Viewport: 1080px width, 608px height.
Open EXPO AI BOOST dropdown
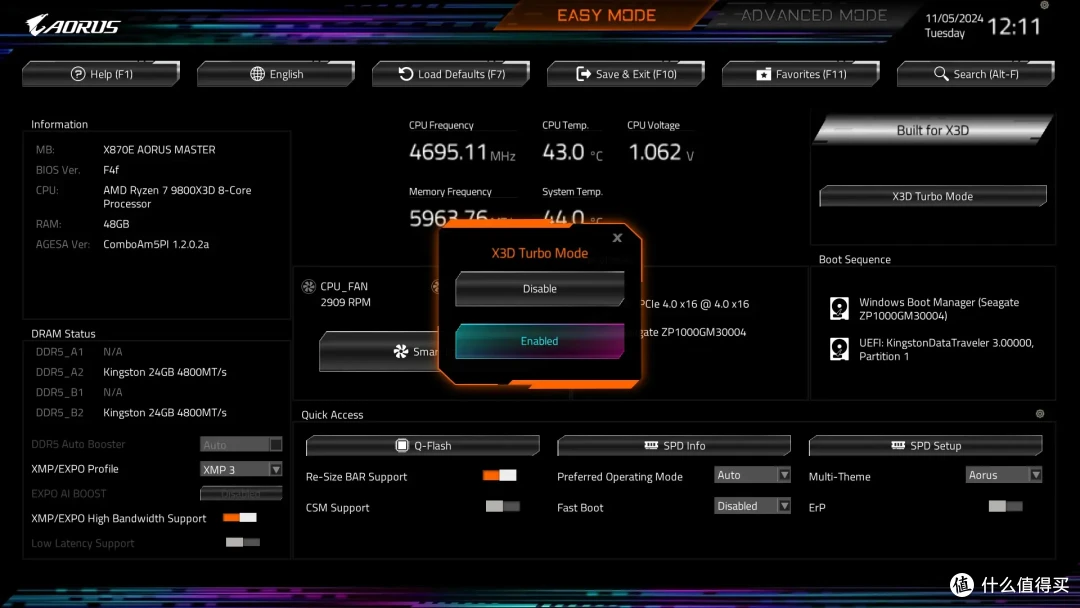click(241, 493)
